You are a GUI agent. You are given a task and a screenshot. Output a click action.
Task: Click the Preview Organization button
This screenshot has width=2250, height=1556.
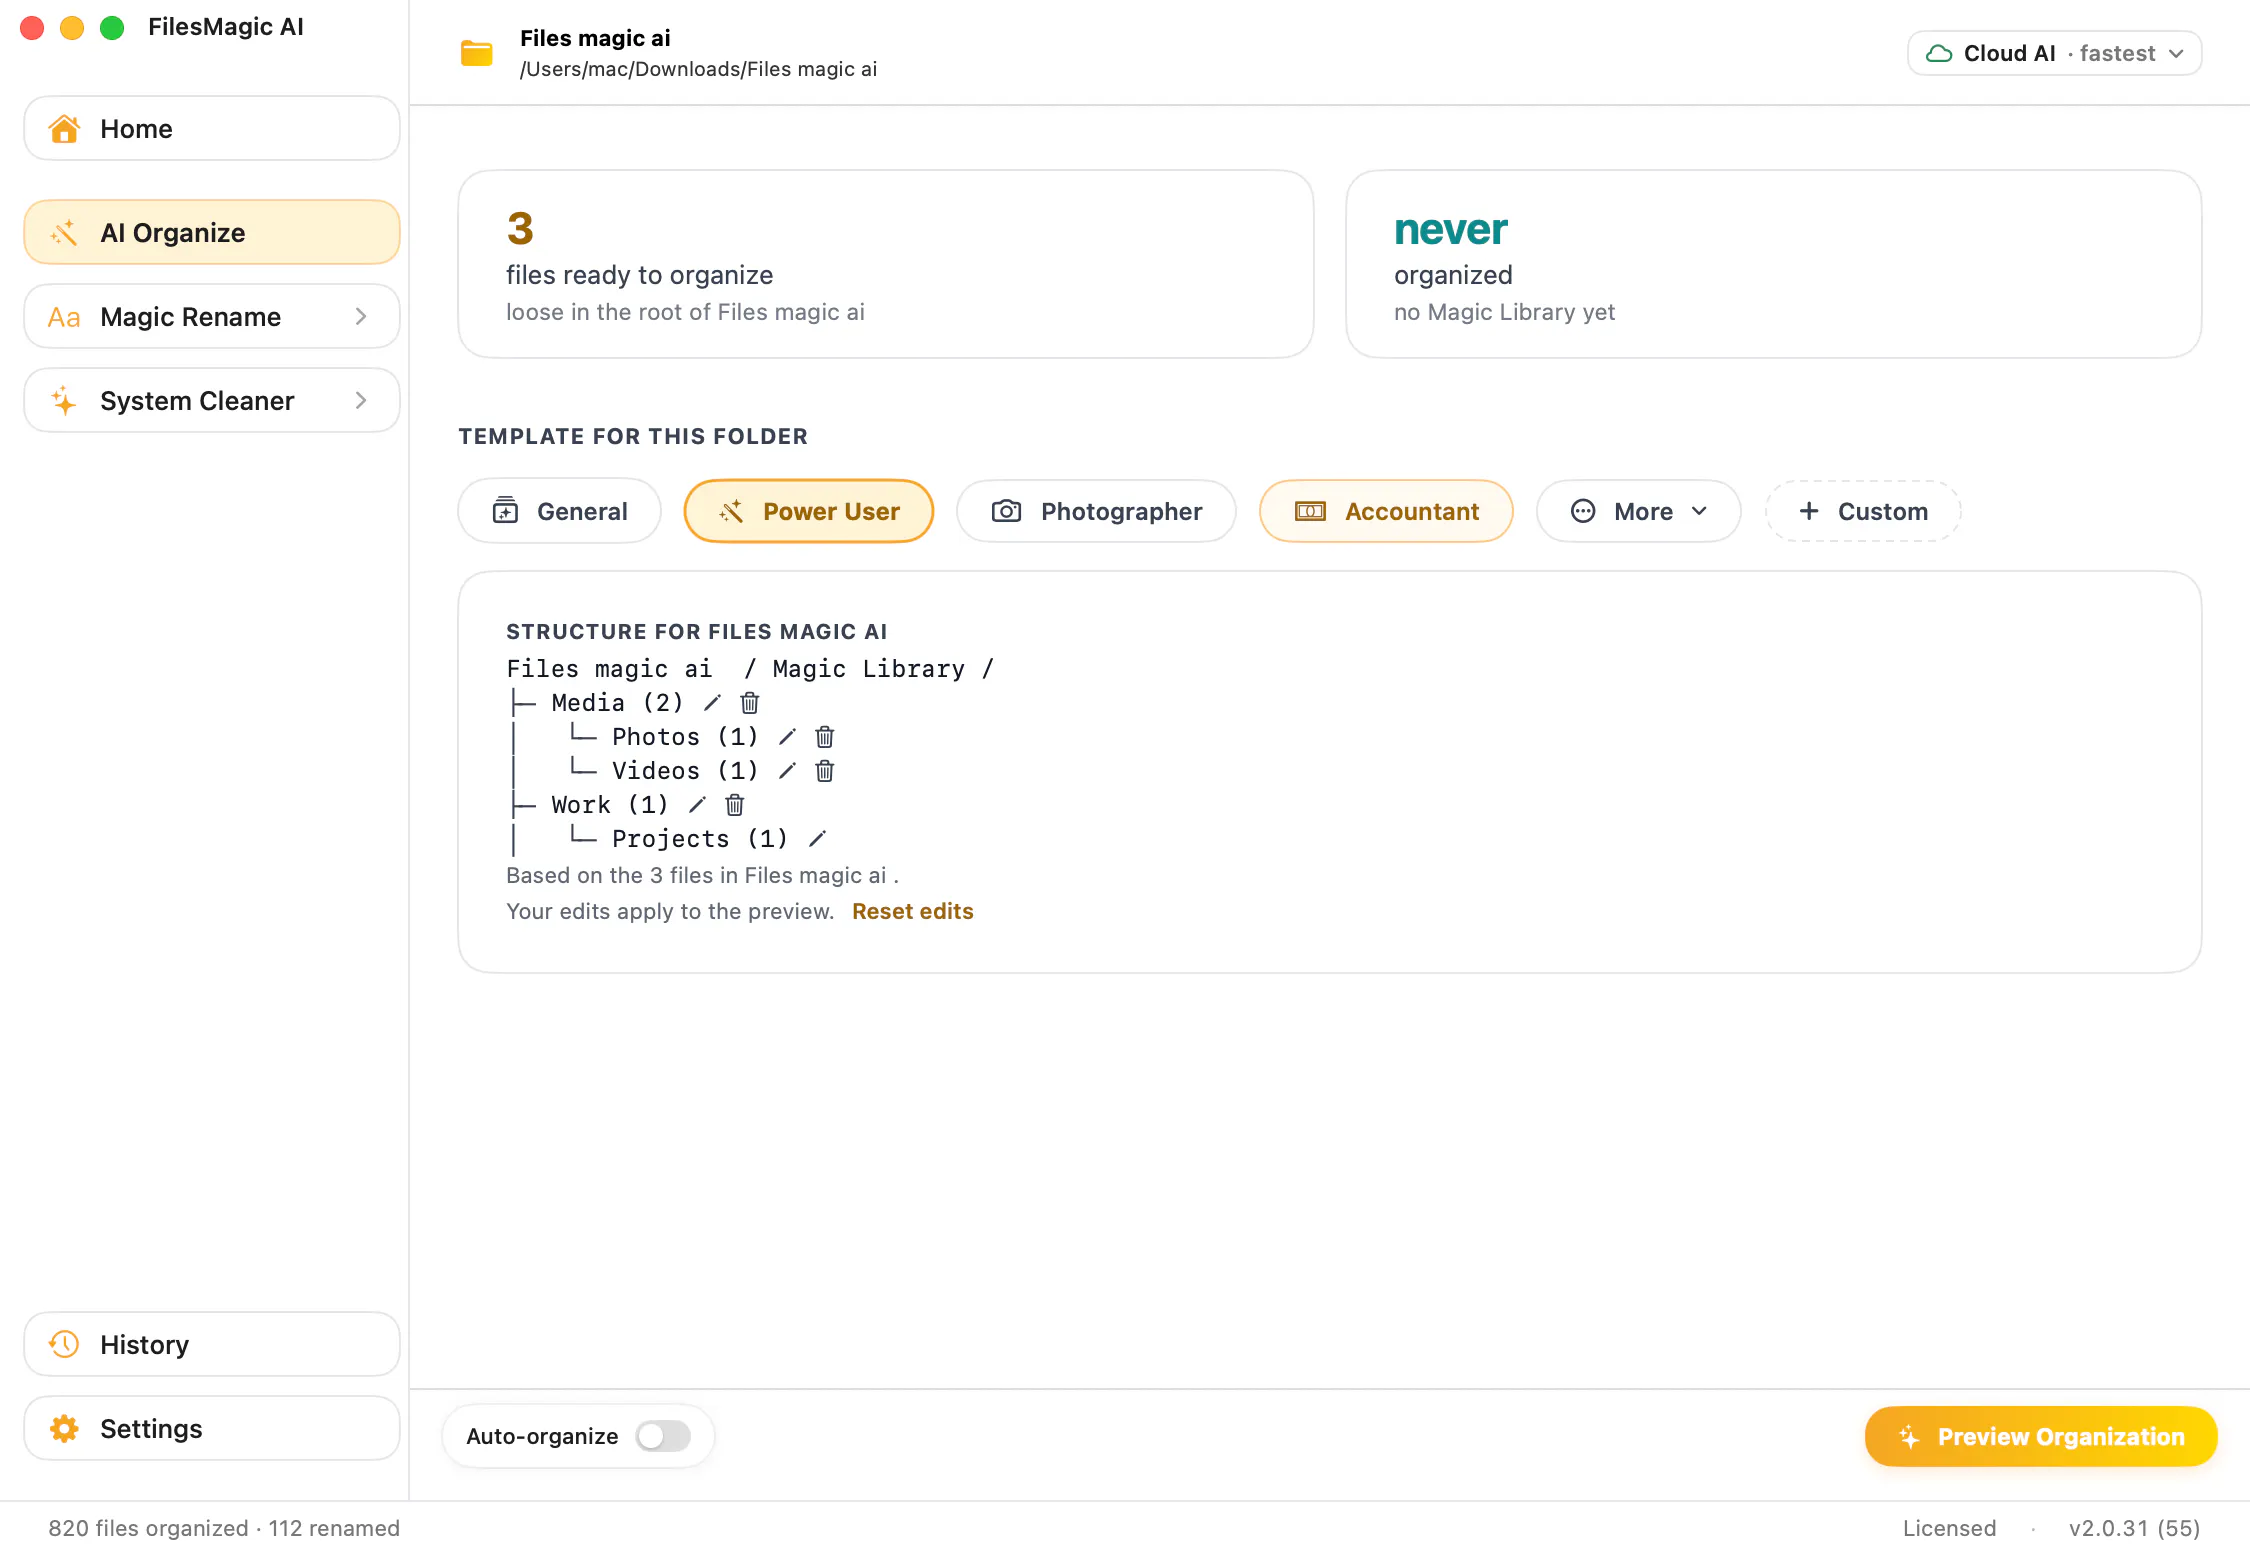click(2041, 1436)
